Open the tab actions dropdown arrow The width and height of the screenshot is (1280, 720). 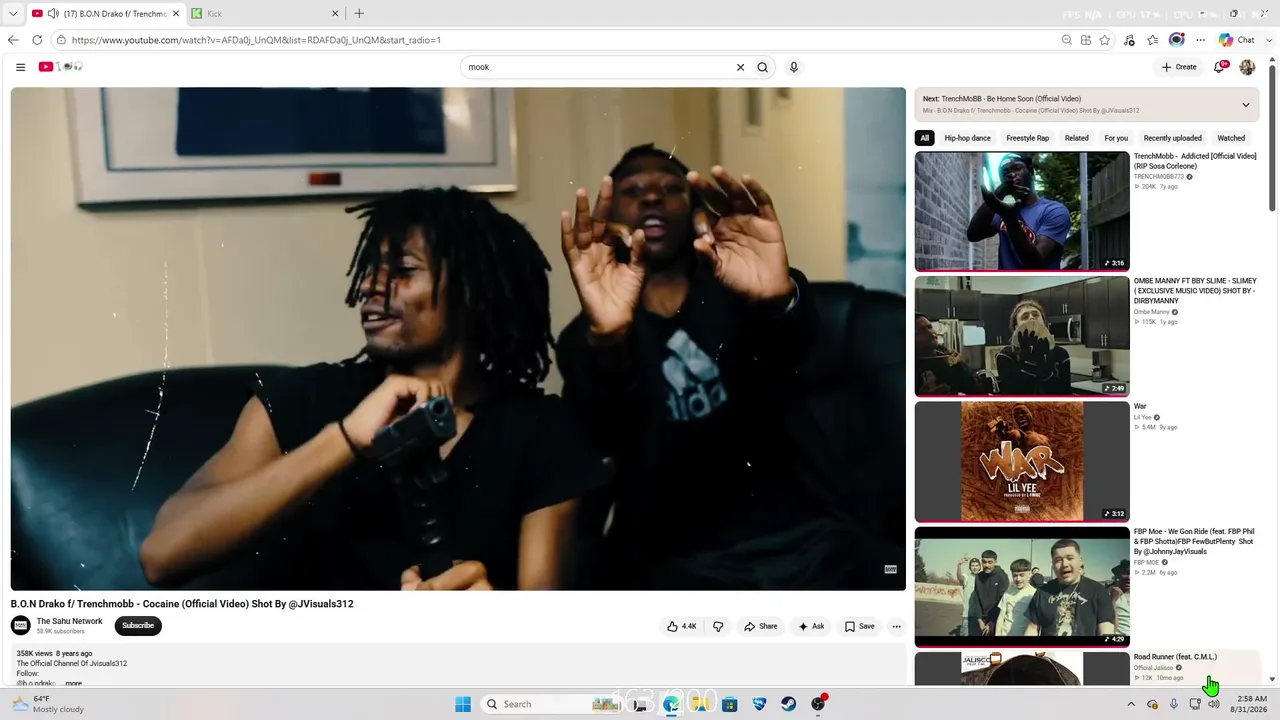(x=13, y=14)
